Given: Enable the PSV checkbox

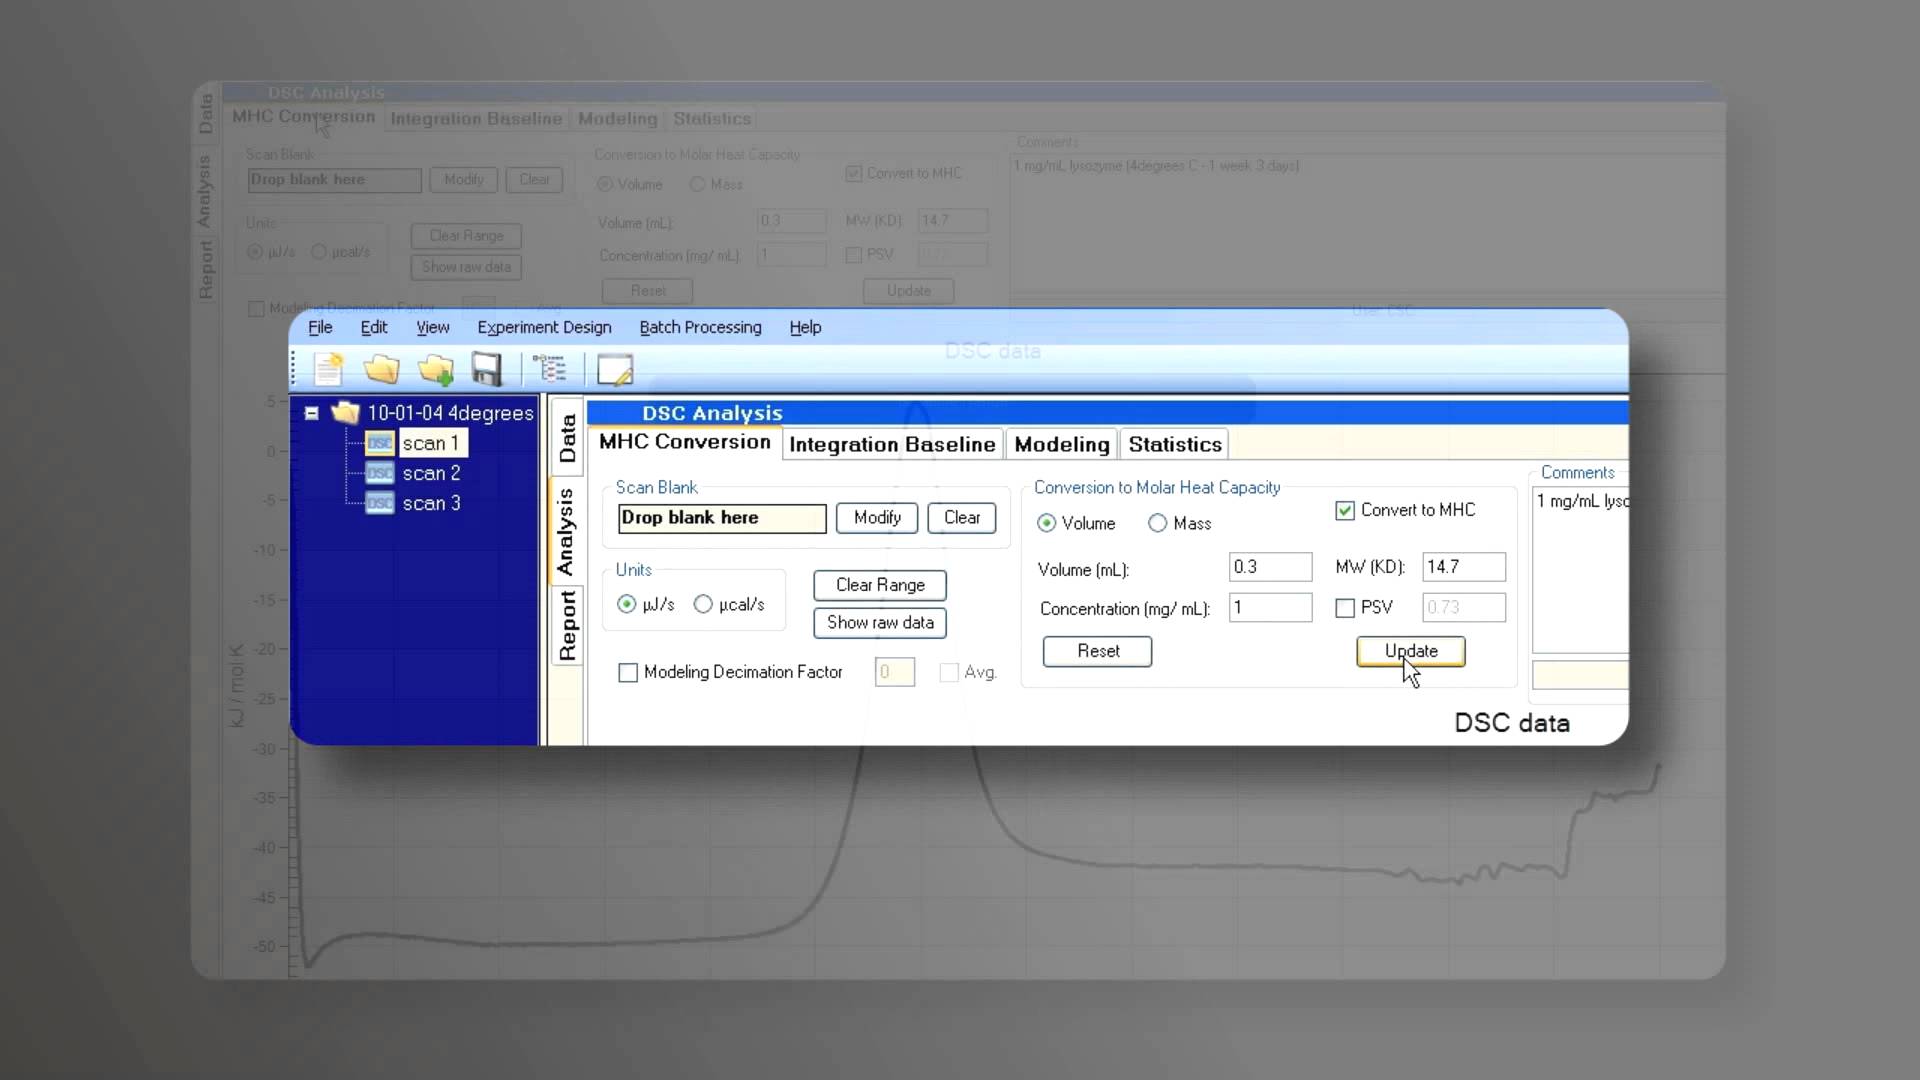Looking at the screenshot, I should (x=1345, y=608).
